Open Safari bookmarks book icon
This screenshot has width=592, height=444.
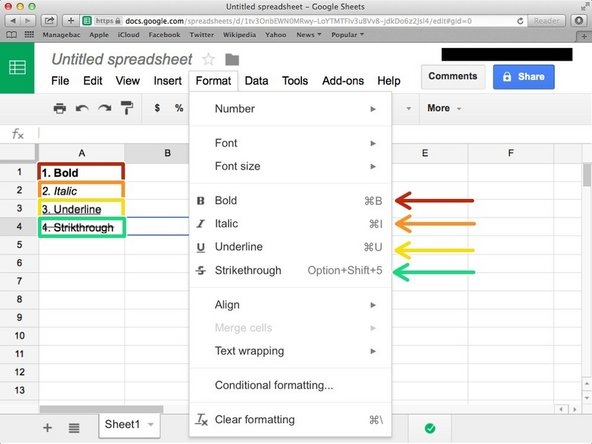pyautogui.click(x=11, y=35)
